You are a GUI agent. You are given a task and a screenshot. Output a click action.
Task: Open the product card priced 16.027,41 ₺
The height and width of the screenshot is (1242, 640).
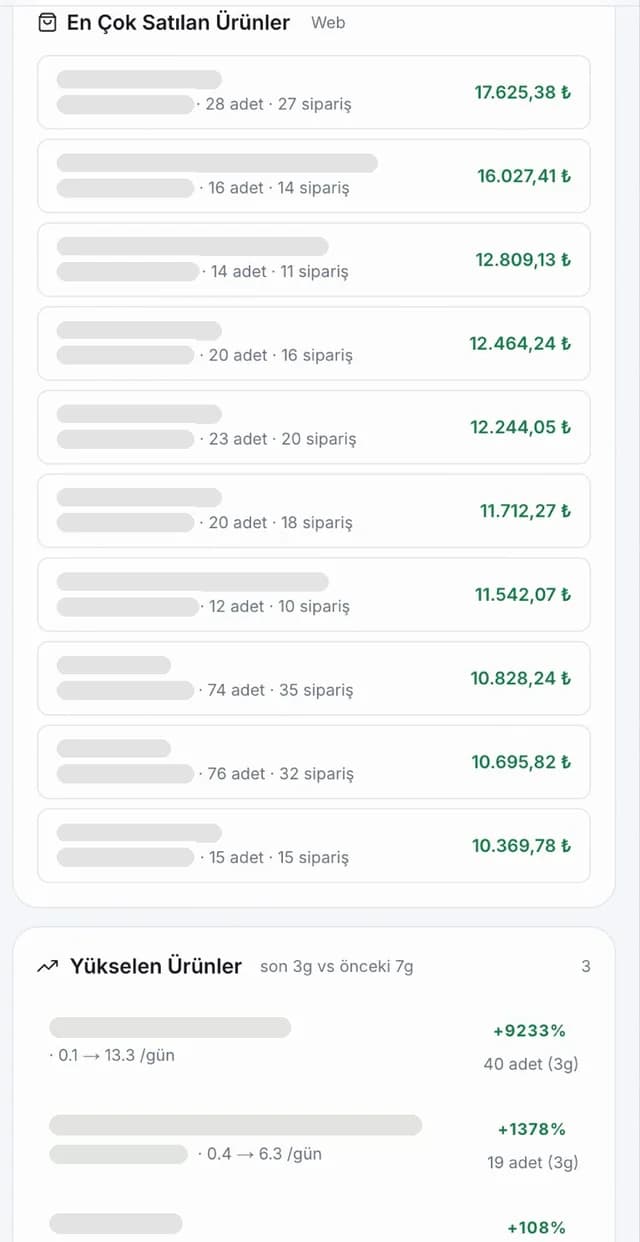(x=314, y=176)
